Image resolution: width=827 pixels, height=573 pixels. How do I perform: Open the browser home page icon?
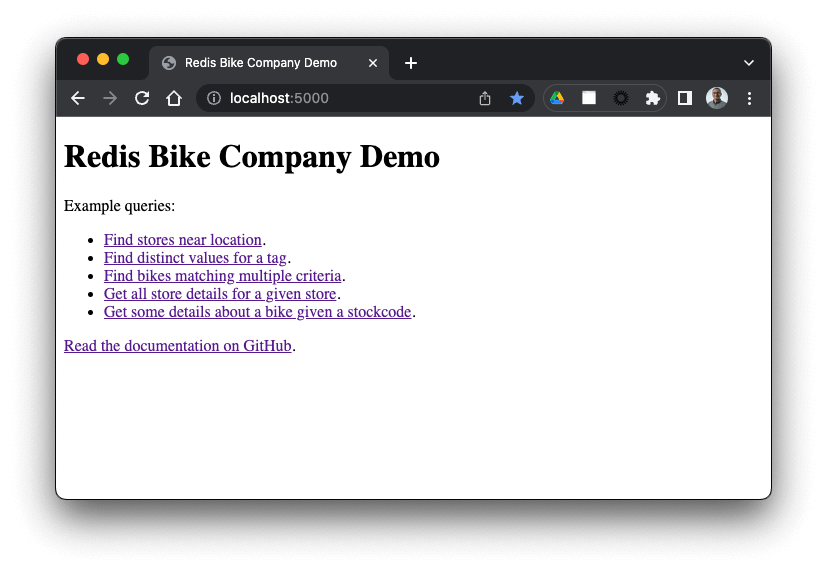(x=174, y=98)
